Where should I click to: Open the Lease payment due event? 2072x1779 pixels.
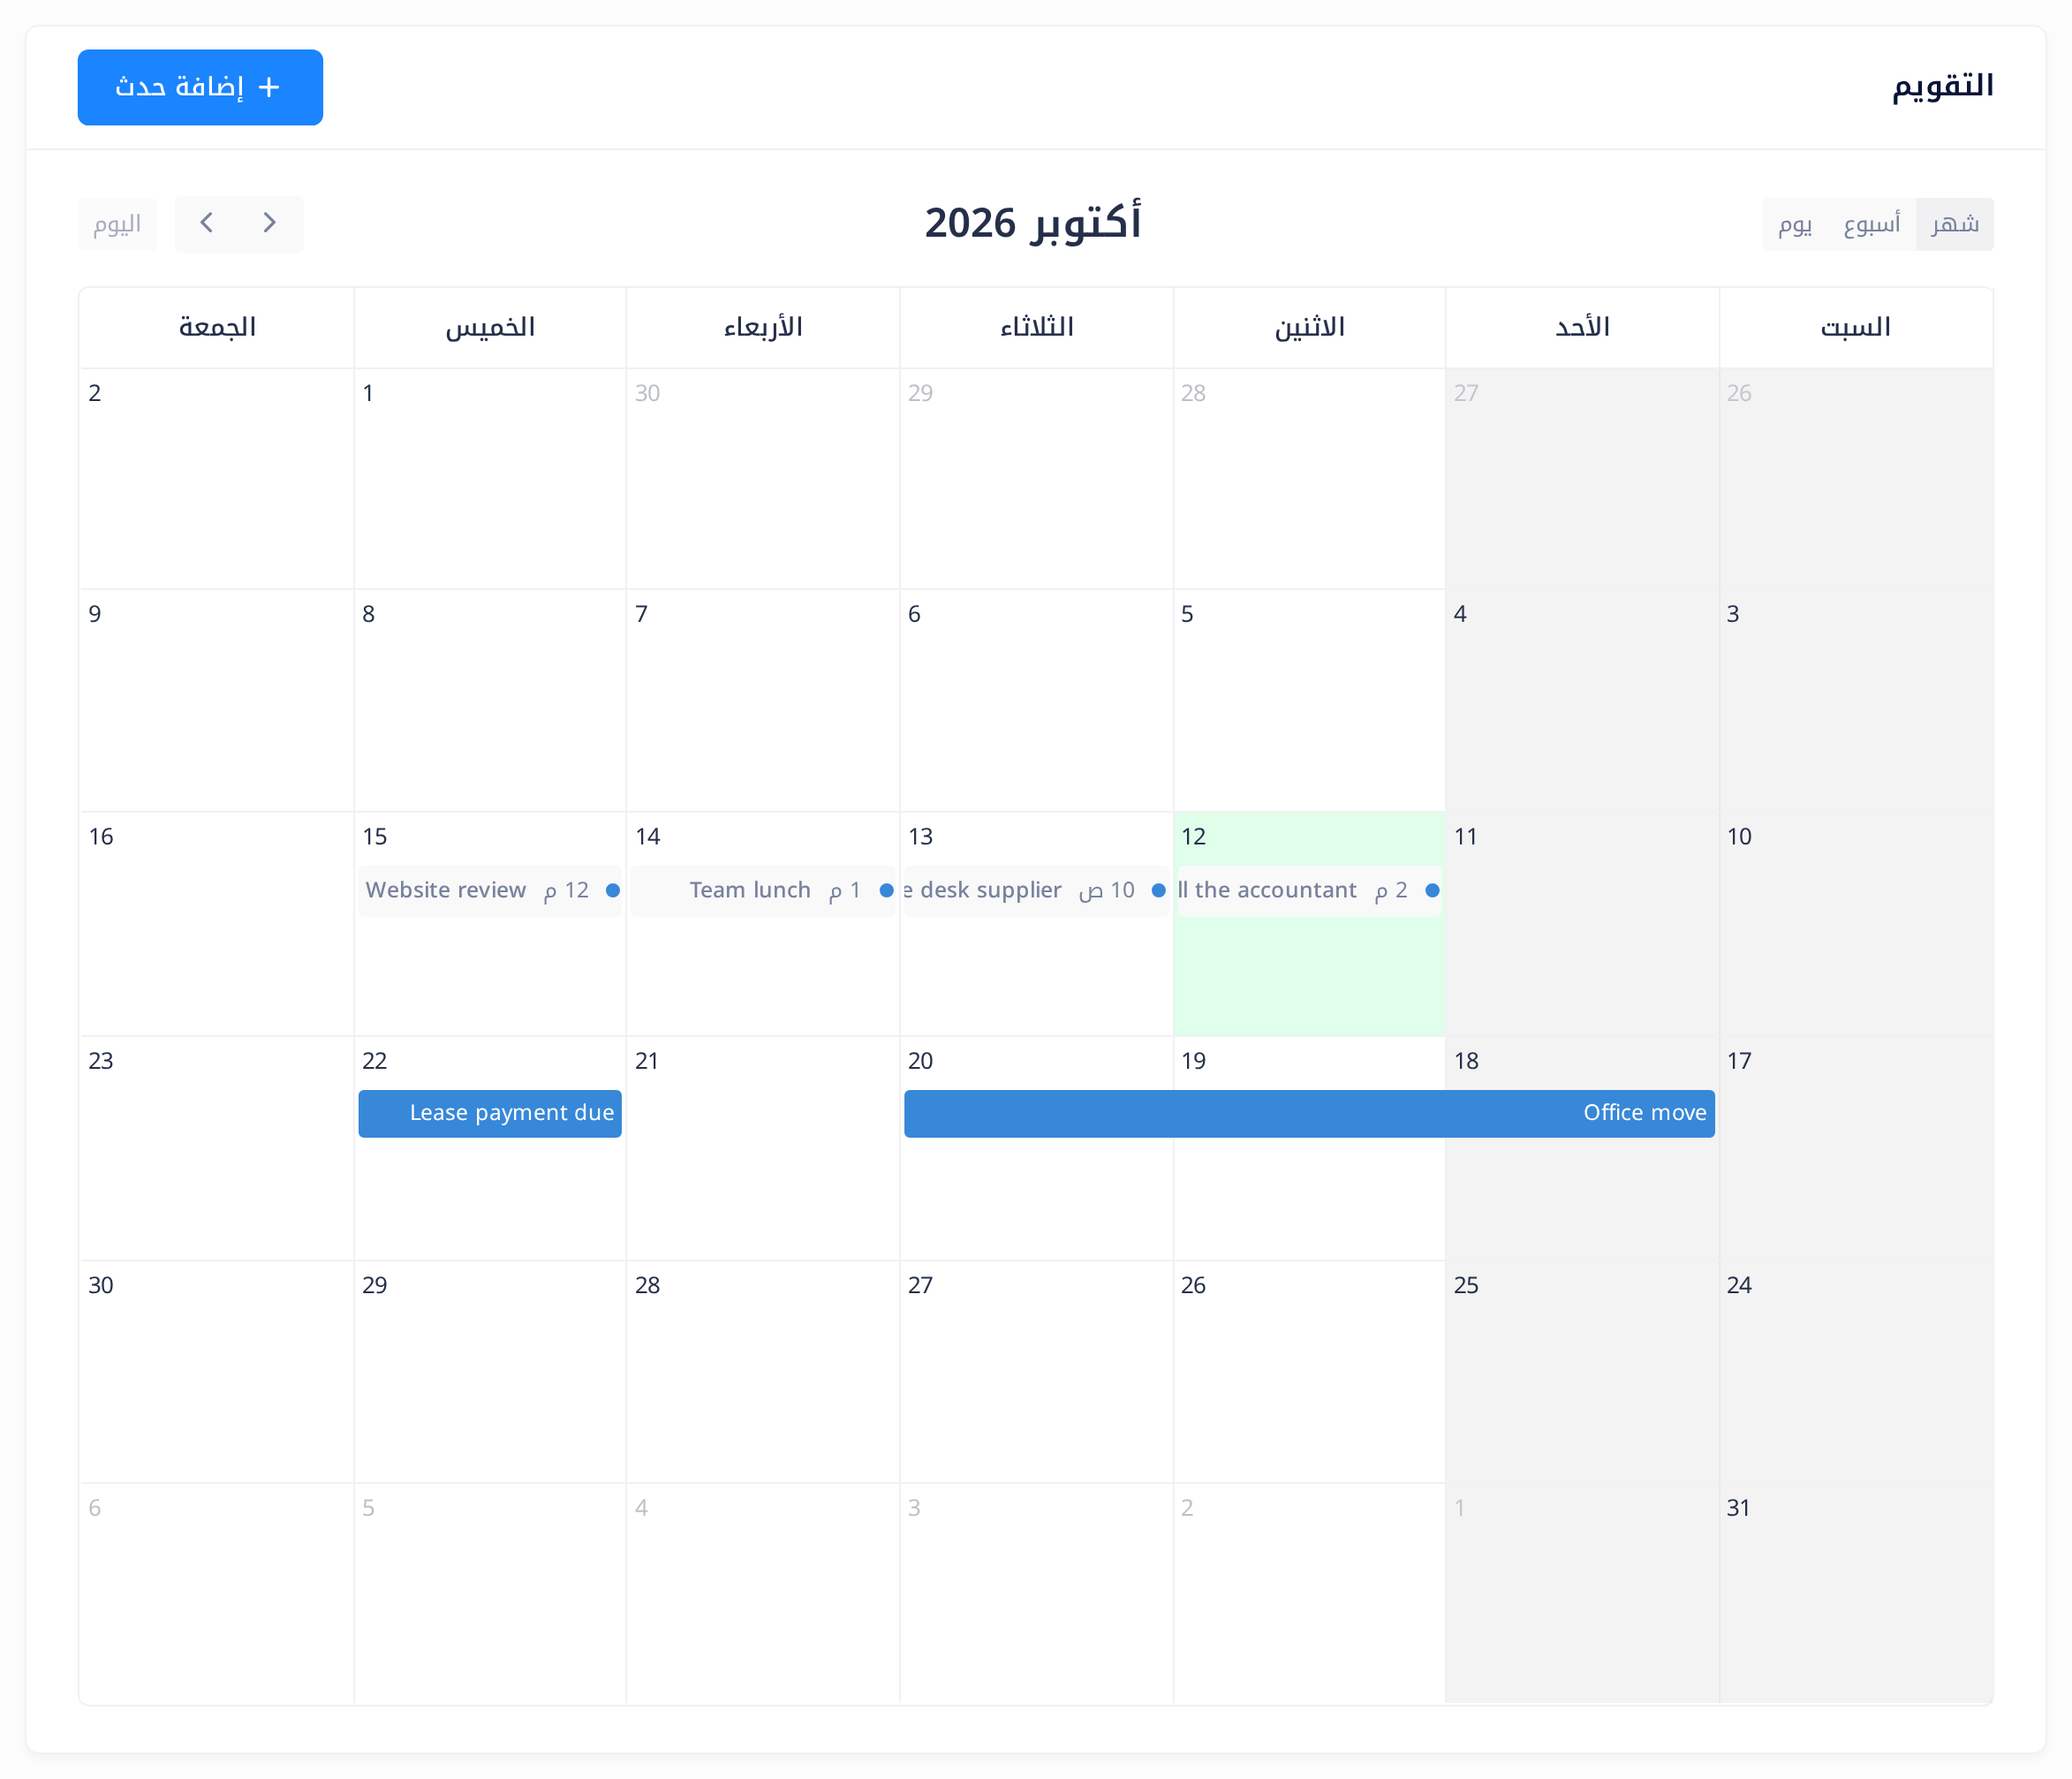(490, 1113)
